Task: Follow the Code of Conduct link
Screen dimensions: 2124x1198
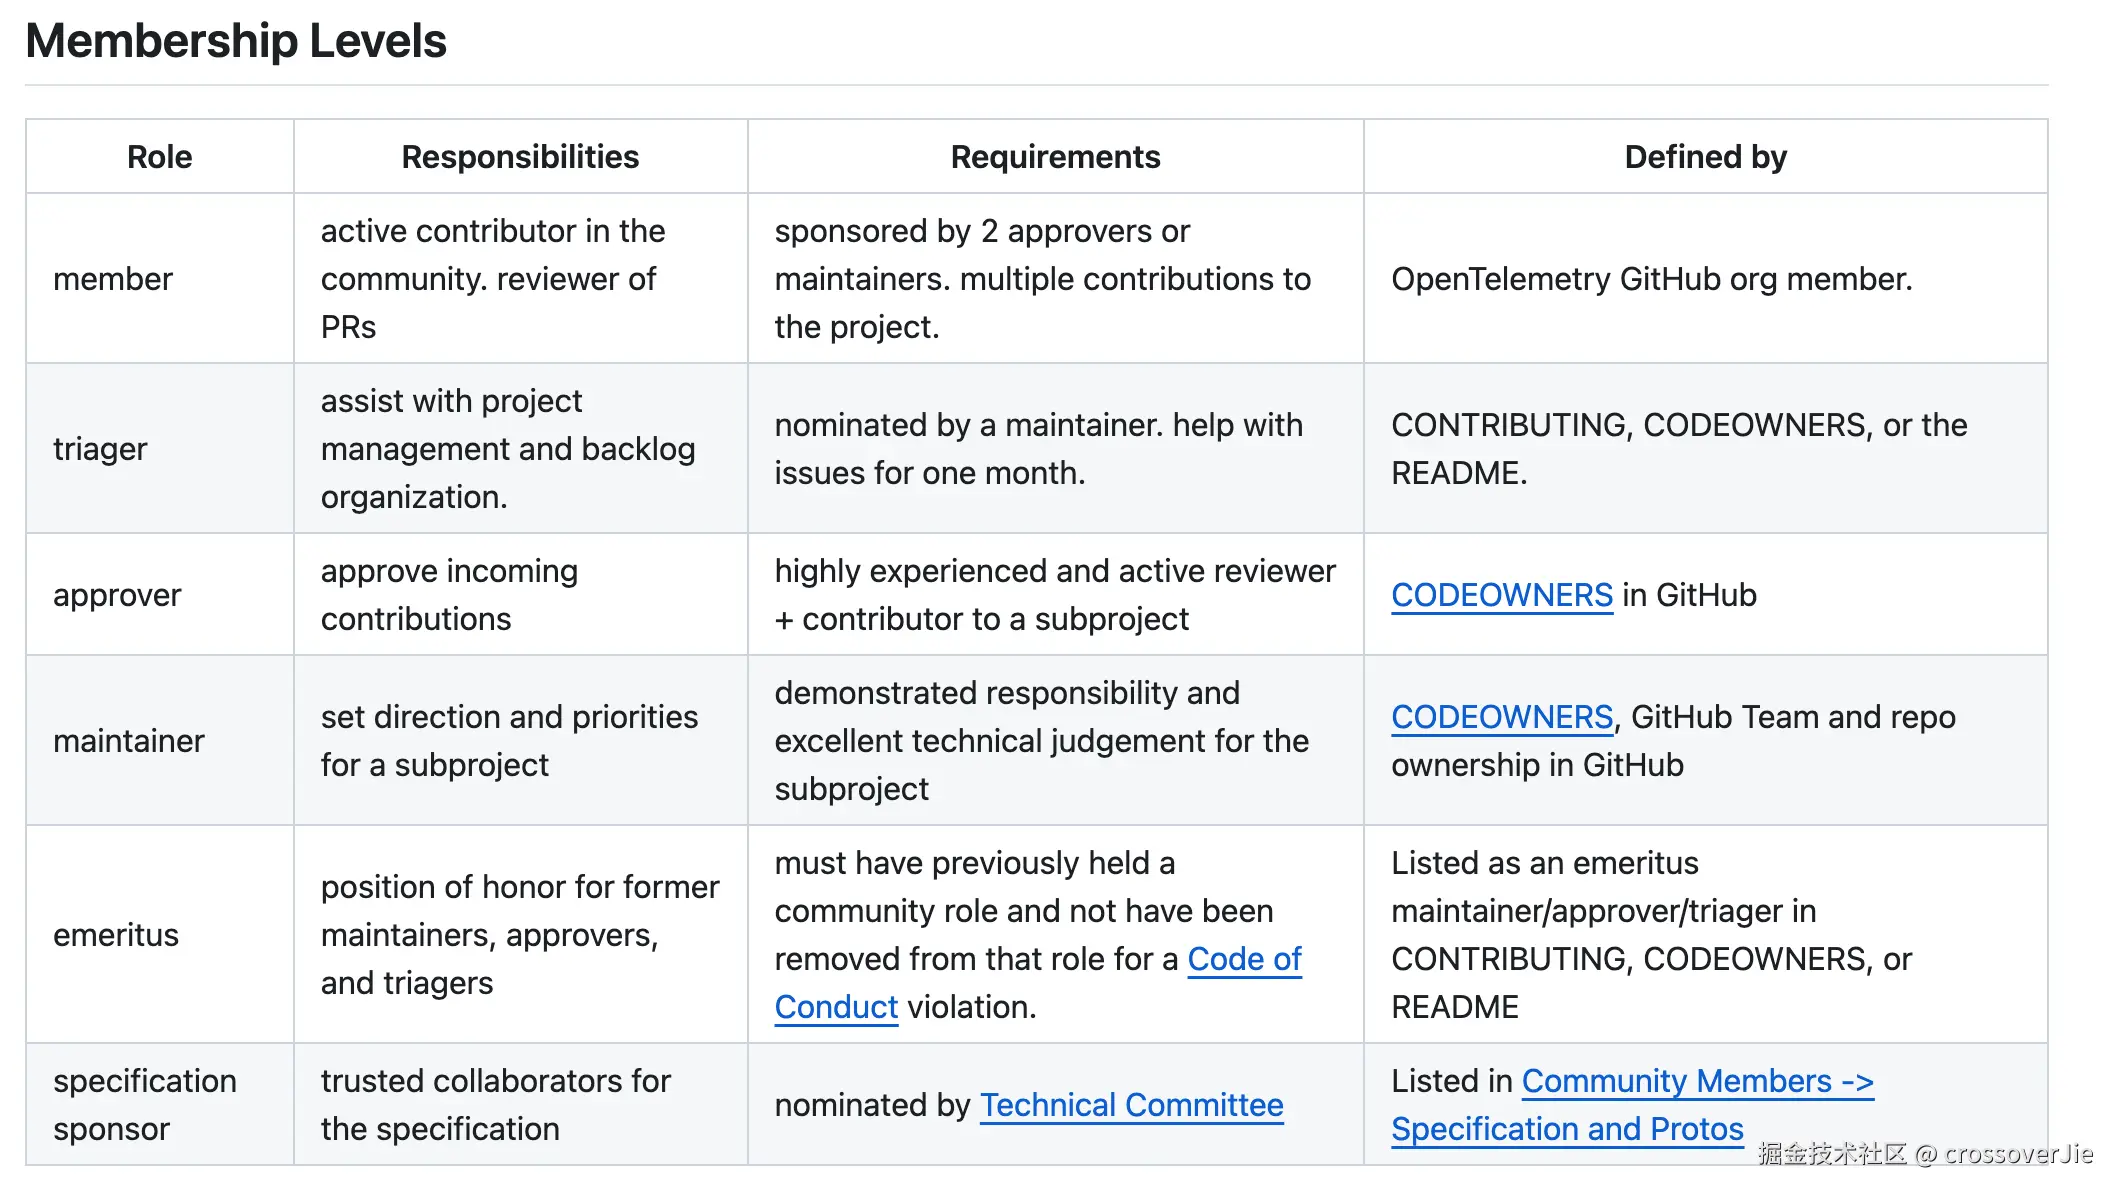Action: [1243, 959]
